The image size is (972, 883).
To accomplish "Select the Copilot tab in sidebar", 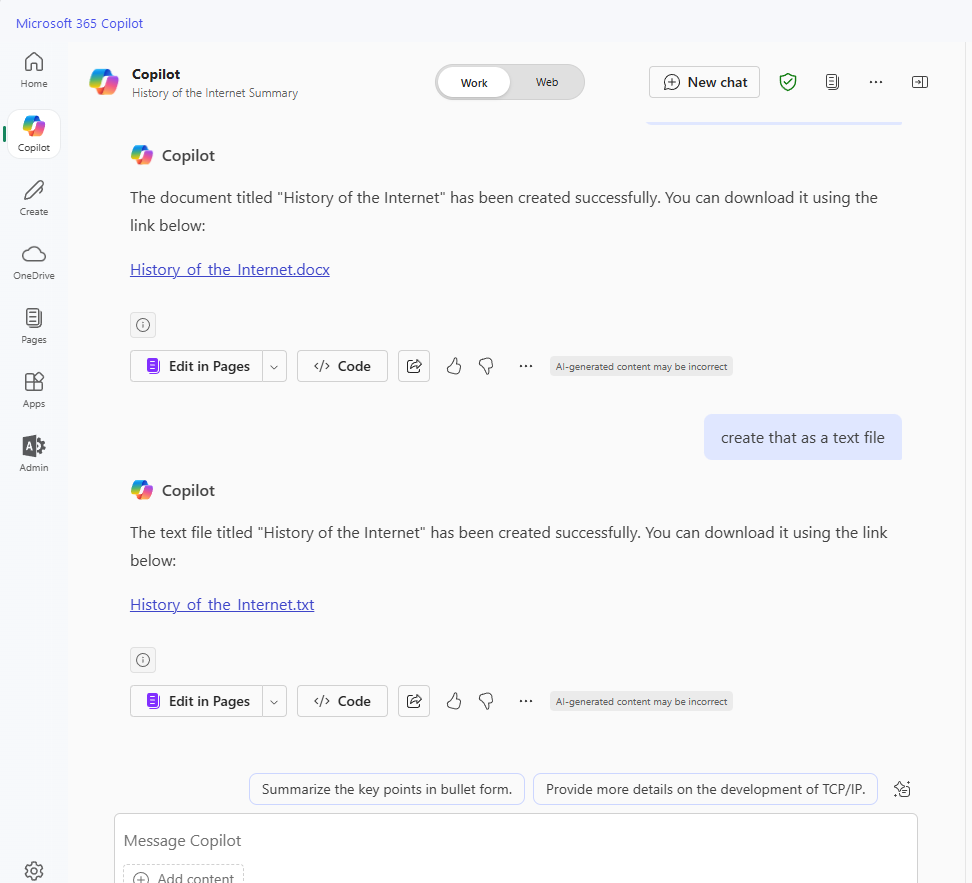I will pyautogui.click(x=34, y=133).
